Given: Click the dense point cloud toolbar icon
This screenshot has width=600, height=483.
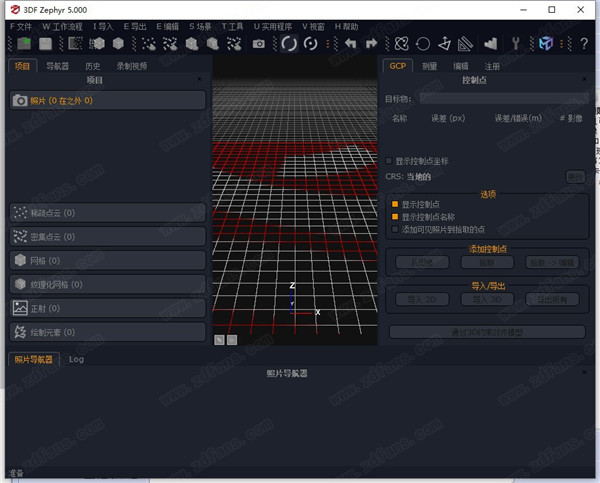Looking at the screenshot, I should click(170, 44).
